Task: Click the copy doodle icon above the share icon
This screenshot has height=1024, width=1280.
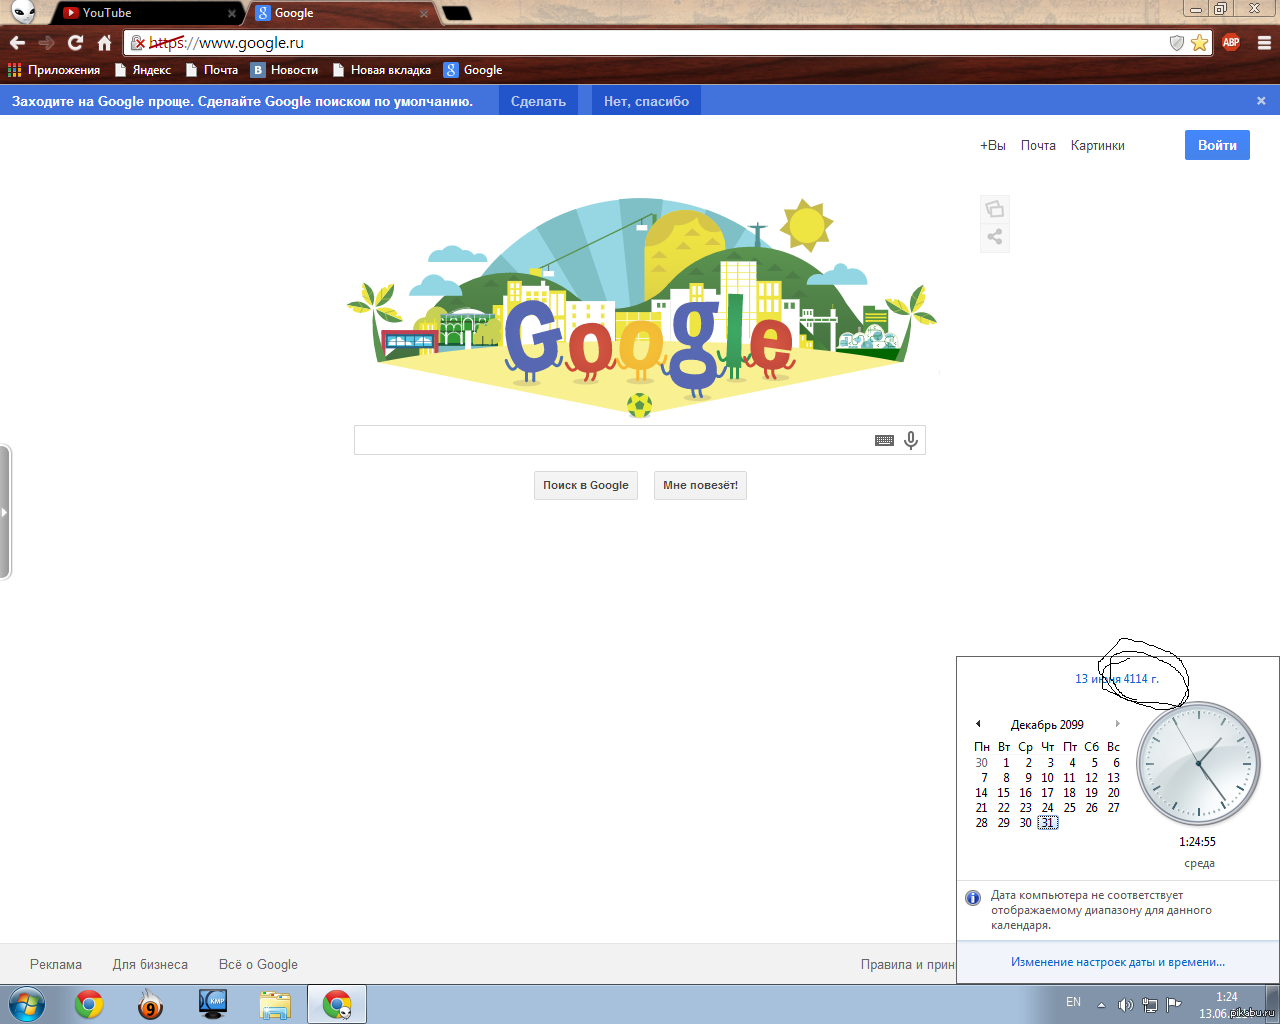Action: coord(994,208)
